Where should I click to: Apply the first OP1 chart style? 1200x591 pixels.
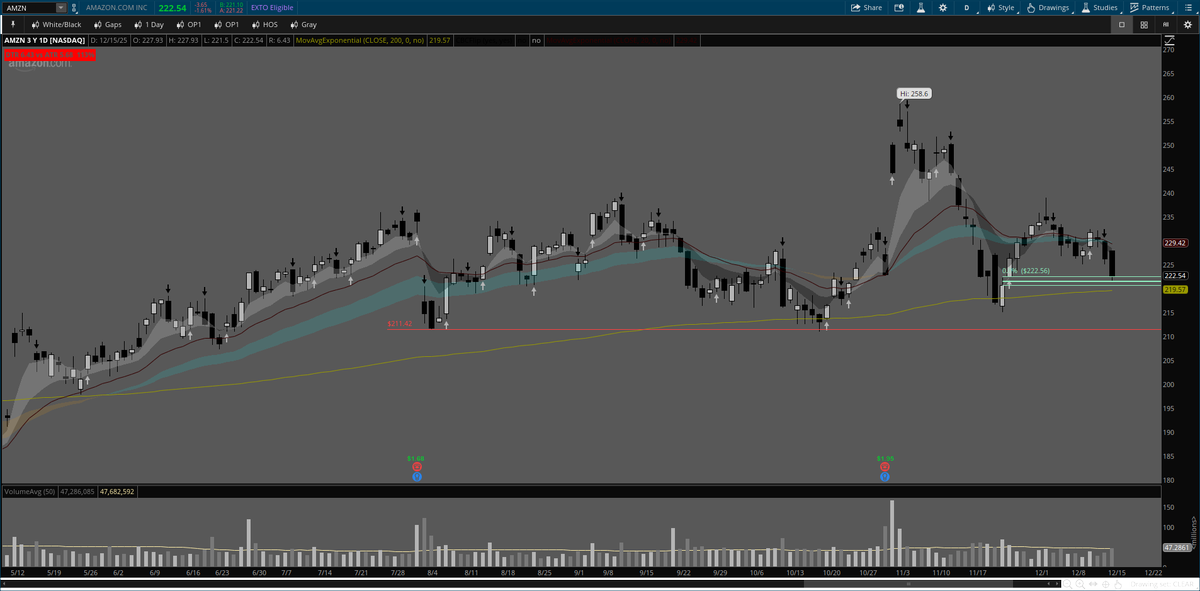(x=189, y=23)
